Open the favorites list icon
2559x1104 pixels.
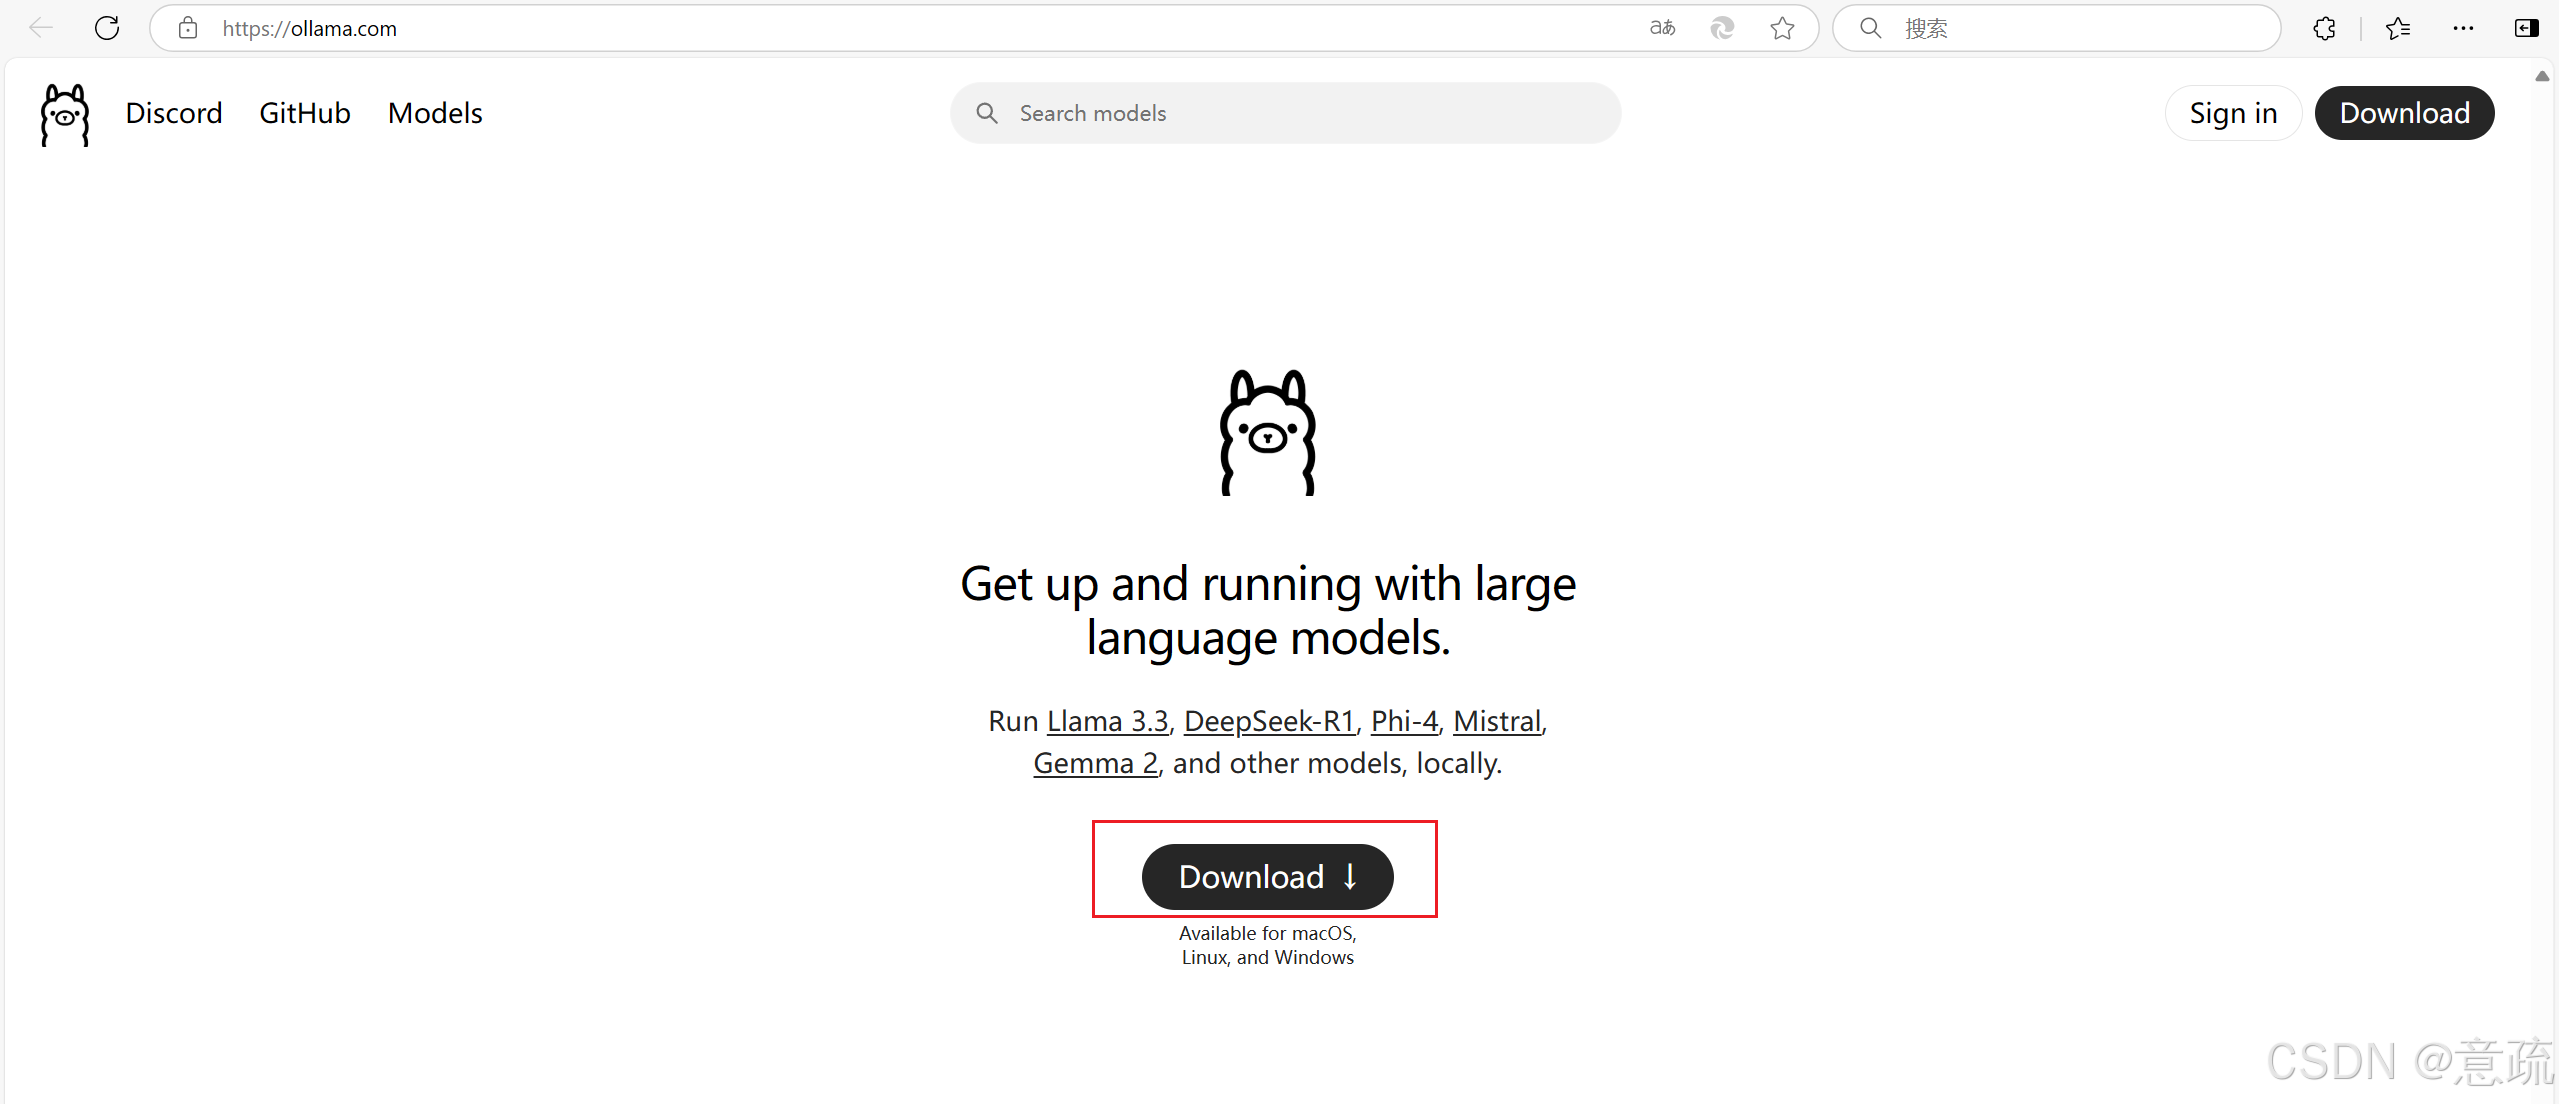point(2398,28)
